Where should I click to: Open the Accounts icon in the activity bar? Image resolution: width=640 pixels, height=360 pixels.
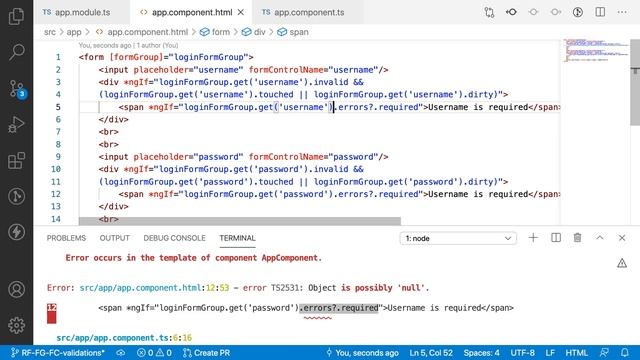pos(16,289)
